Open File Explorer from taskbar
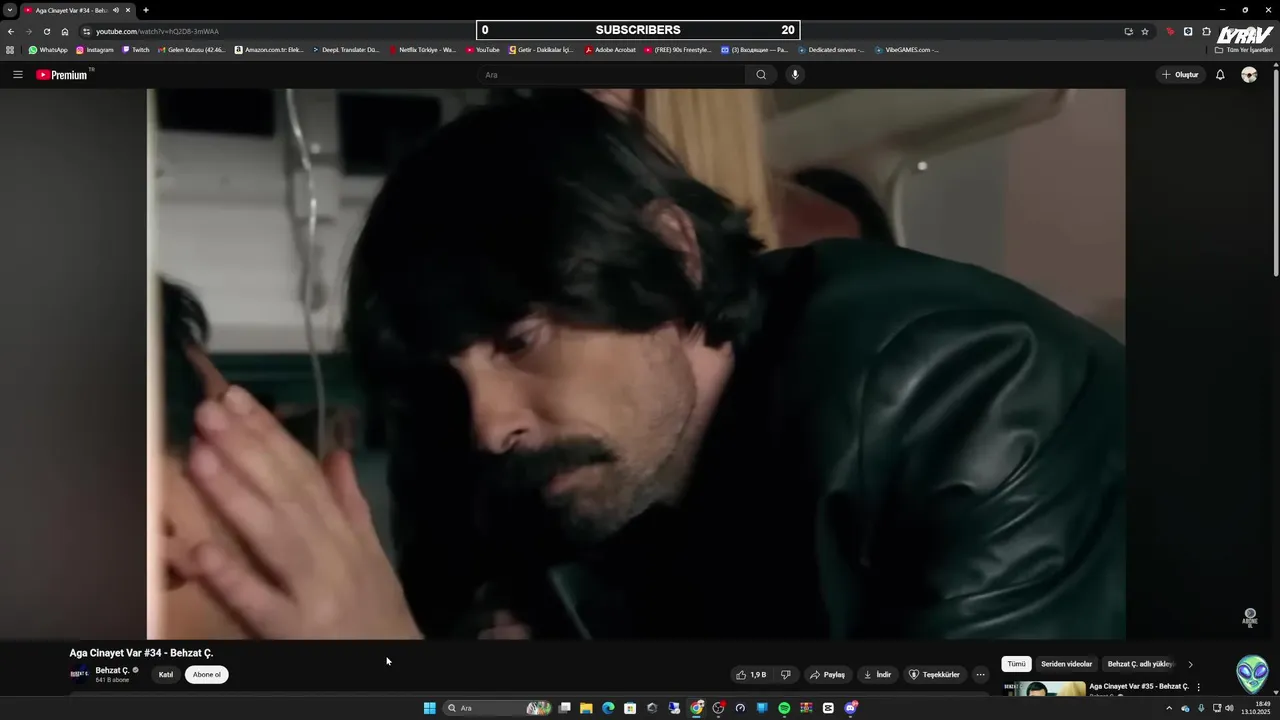The image size is (1280, 720). [x=586, y=708]
